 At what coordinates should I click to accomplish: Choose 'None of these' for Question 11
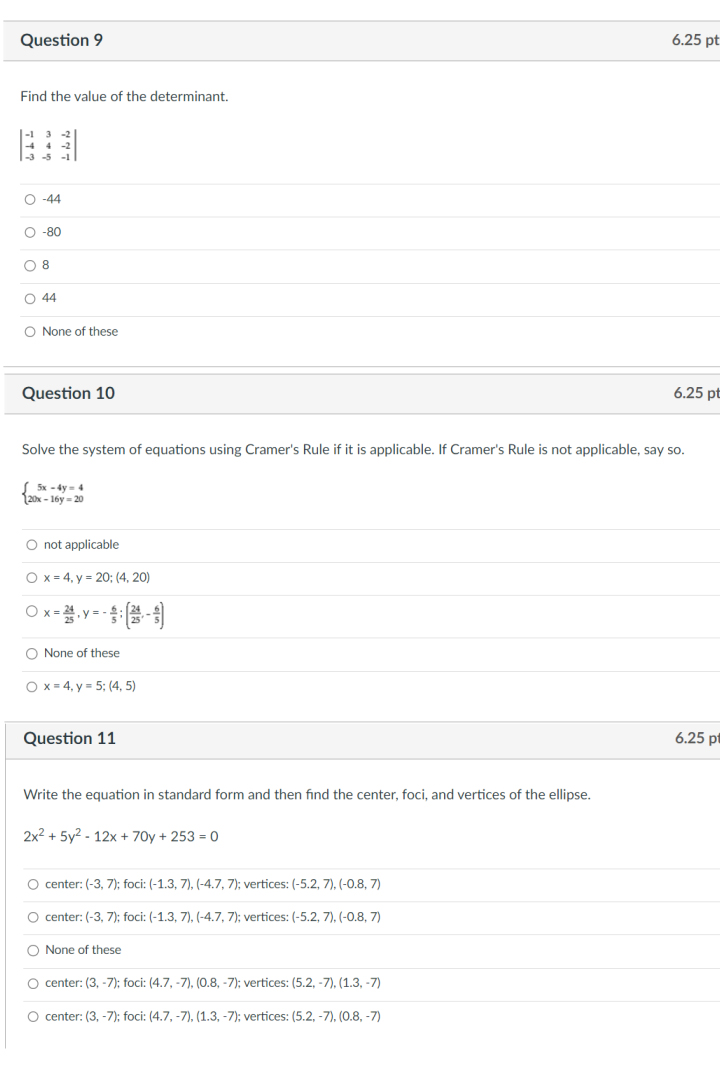[x=31, y=949]
